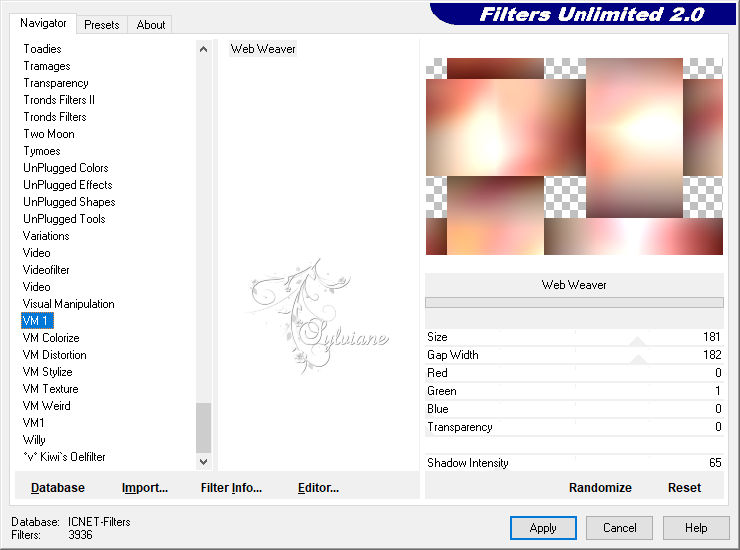Screen dimensions: 740x550
Task: Cancel the Filters Unlimited dialog
Action: [619, 528]
